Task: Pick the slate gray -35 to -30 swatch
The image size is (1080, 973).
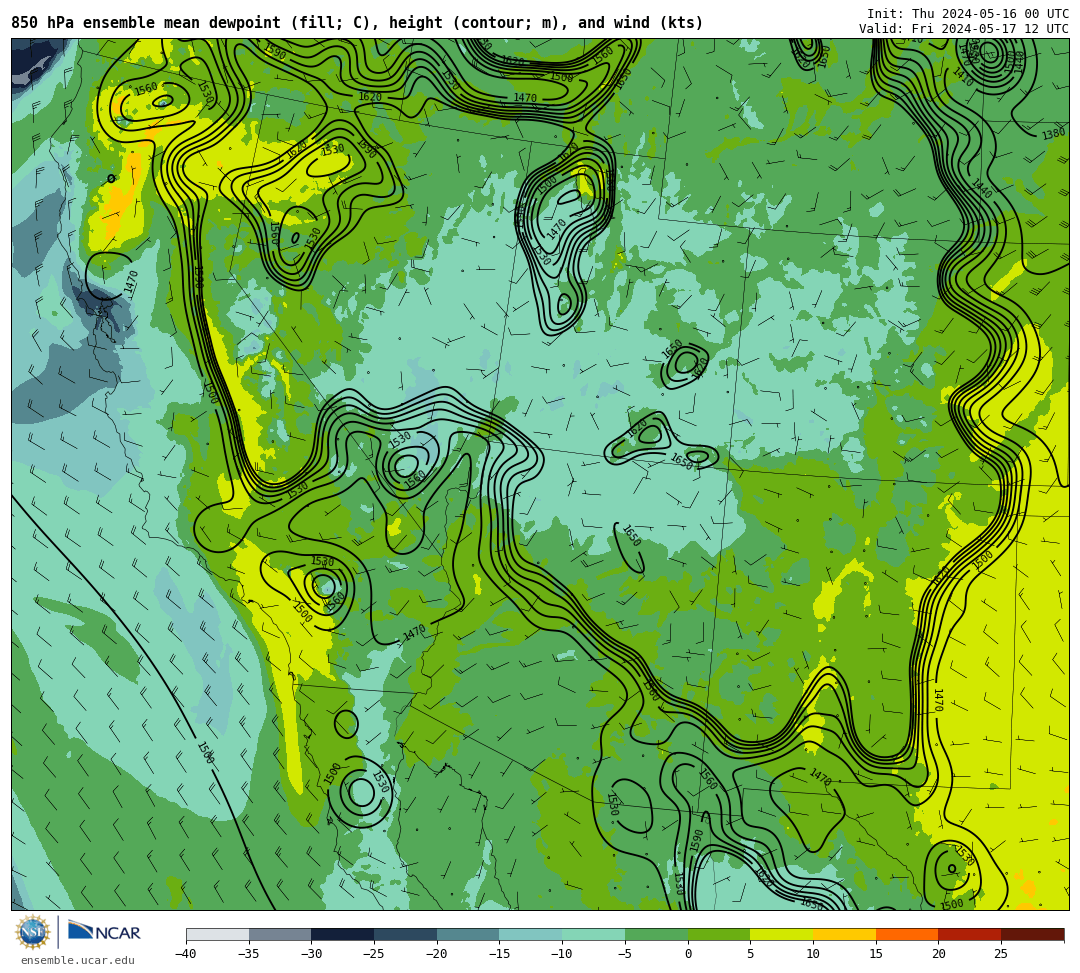Action: coord(280,934)
